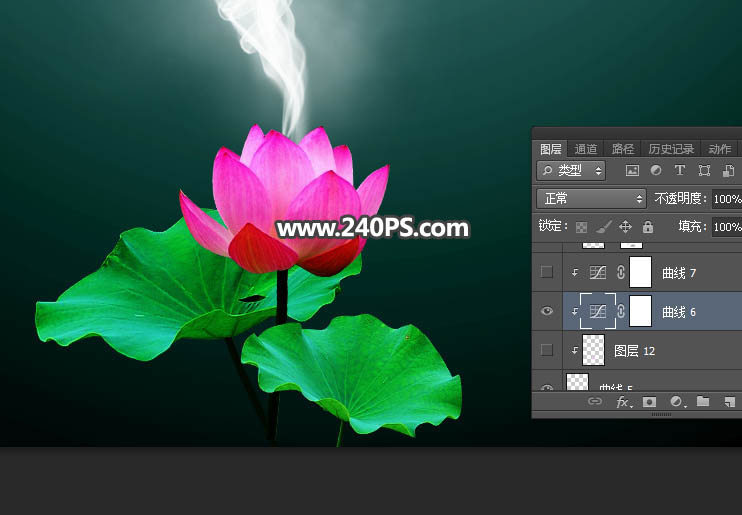Switch to the 通道 tab
742x515 pixels.
(x=586, y=149)
